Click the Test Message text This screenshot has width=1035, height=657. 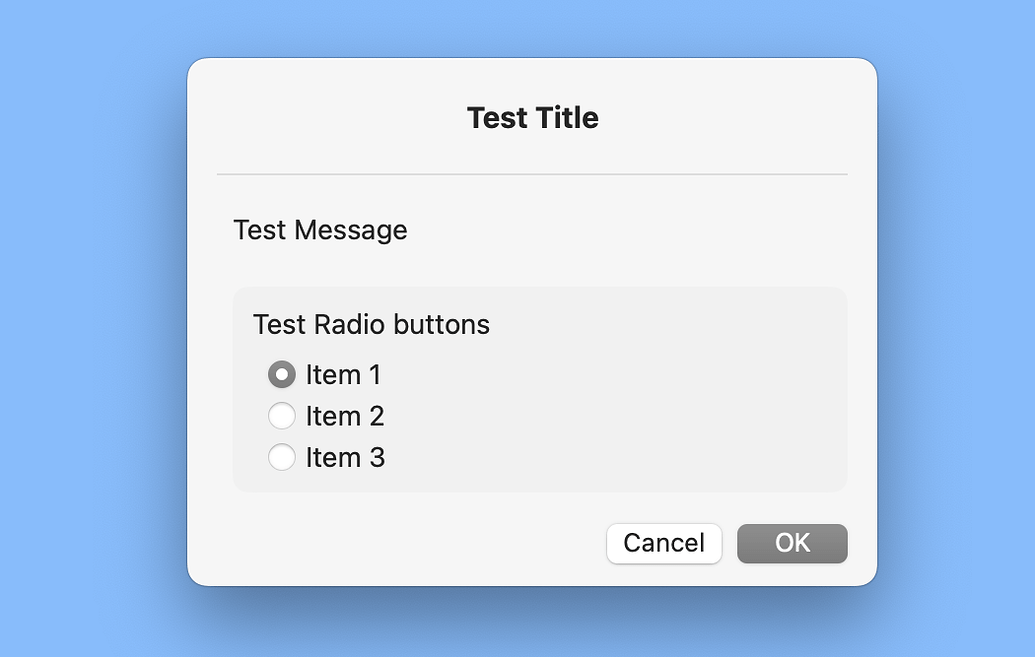(x=320, y=230)
